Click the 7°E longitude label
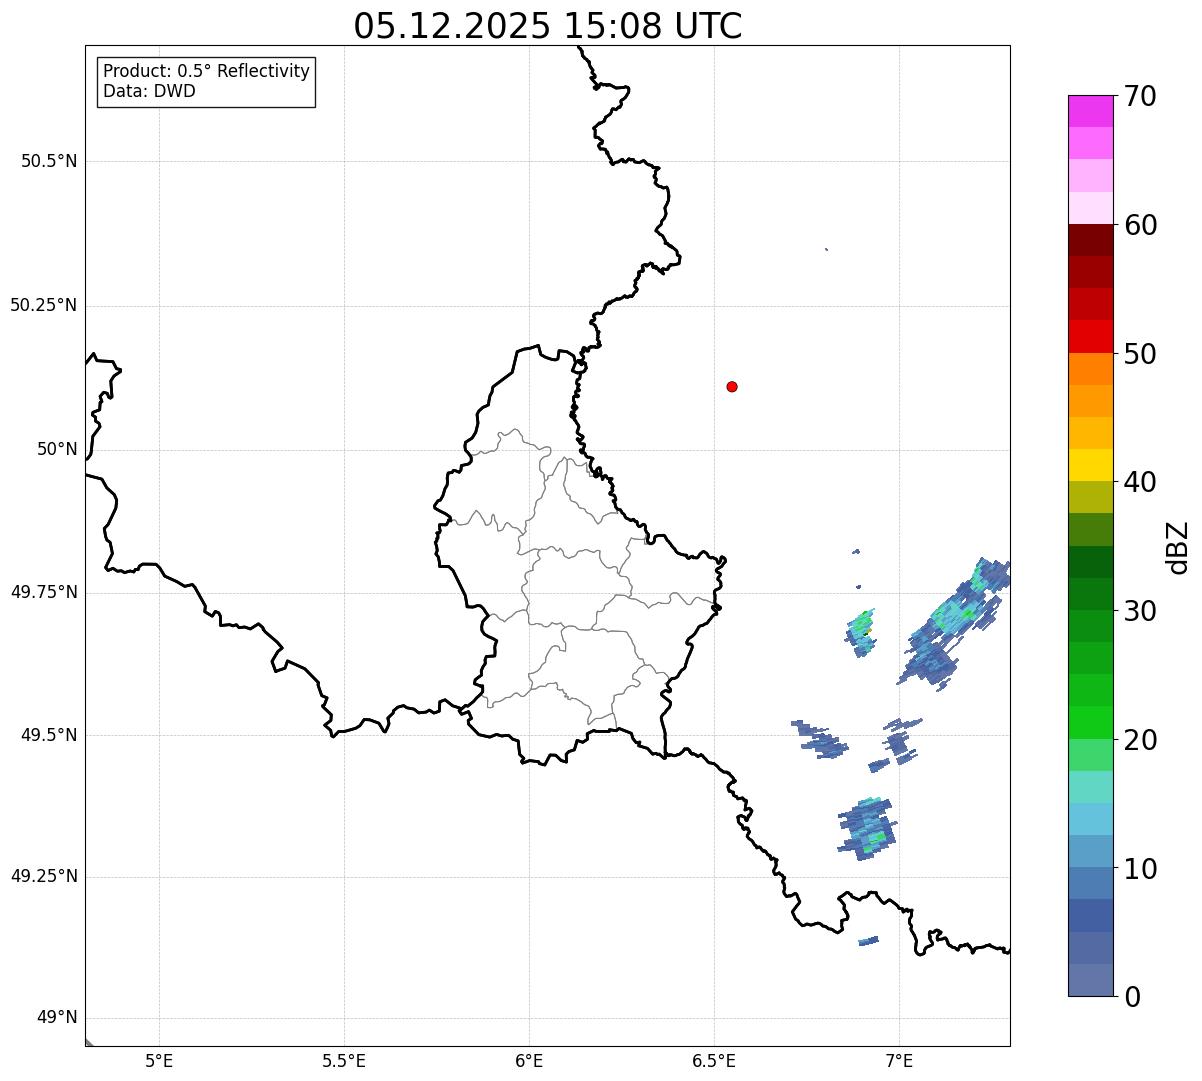The width and height of the screenshot is (1202, 1081). (899, 1060)
